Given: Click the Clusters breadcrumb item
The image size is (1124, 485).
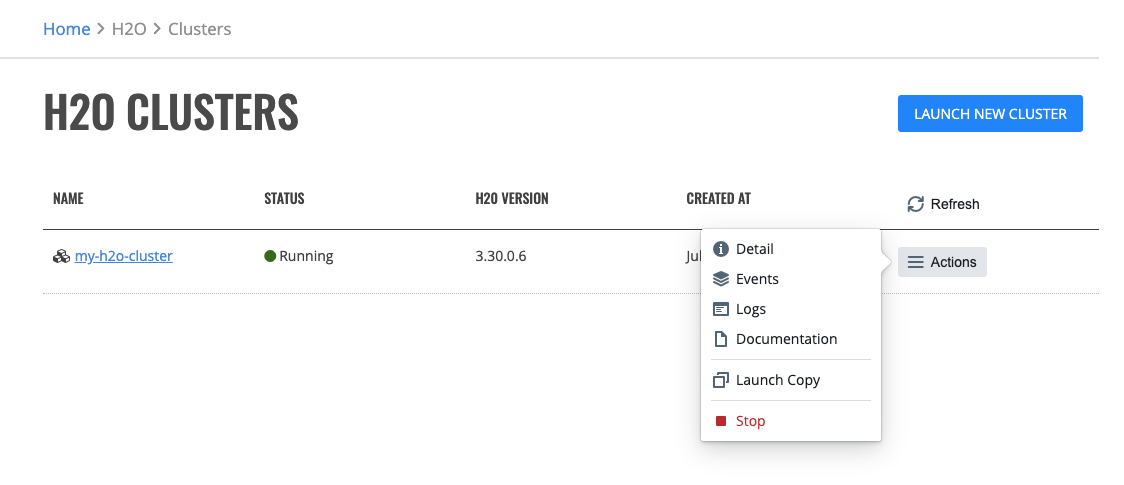Looking at the screenshot, I should (x=199, y=29).
